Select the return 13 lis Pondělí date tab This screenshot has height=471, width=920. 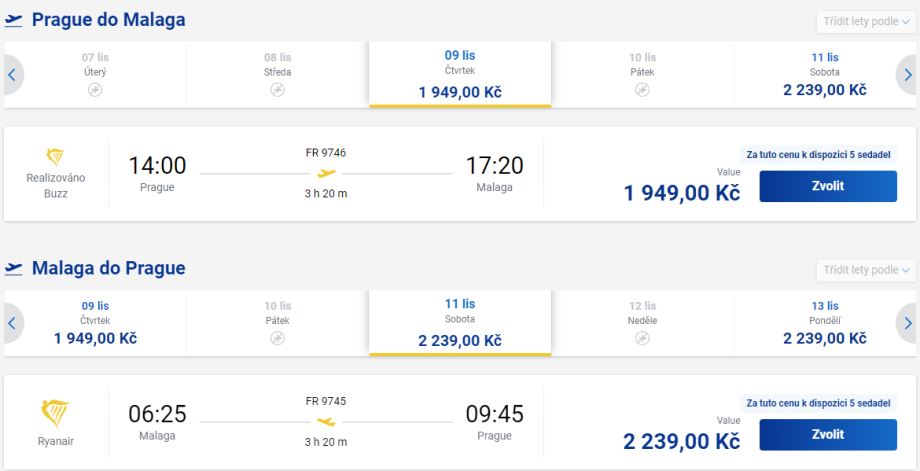pos(825,323)
